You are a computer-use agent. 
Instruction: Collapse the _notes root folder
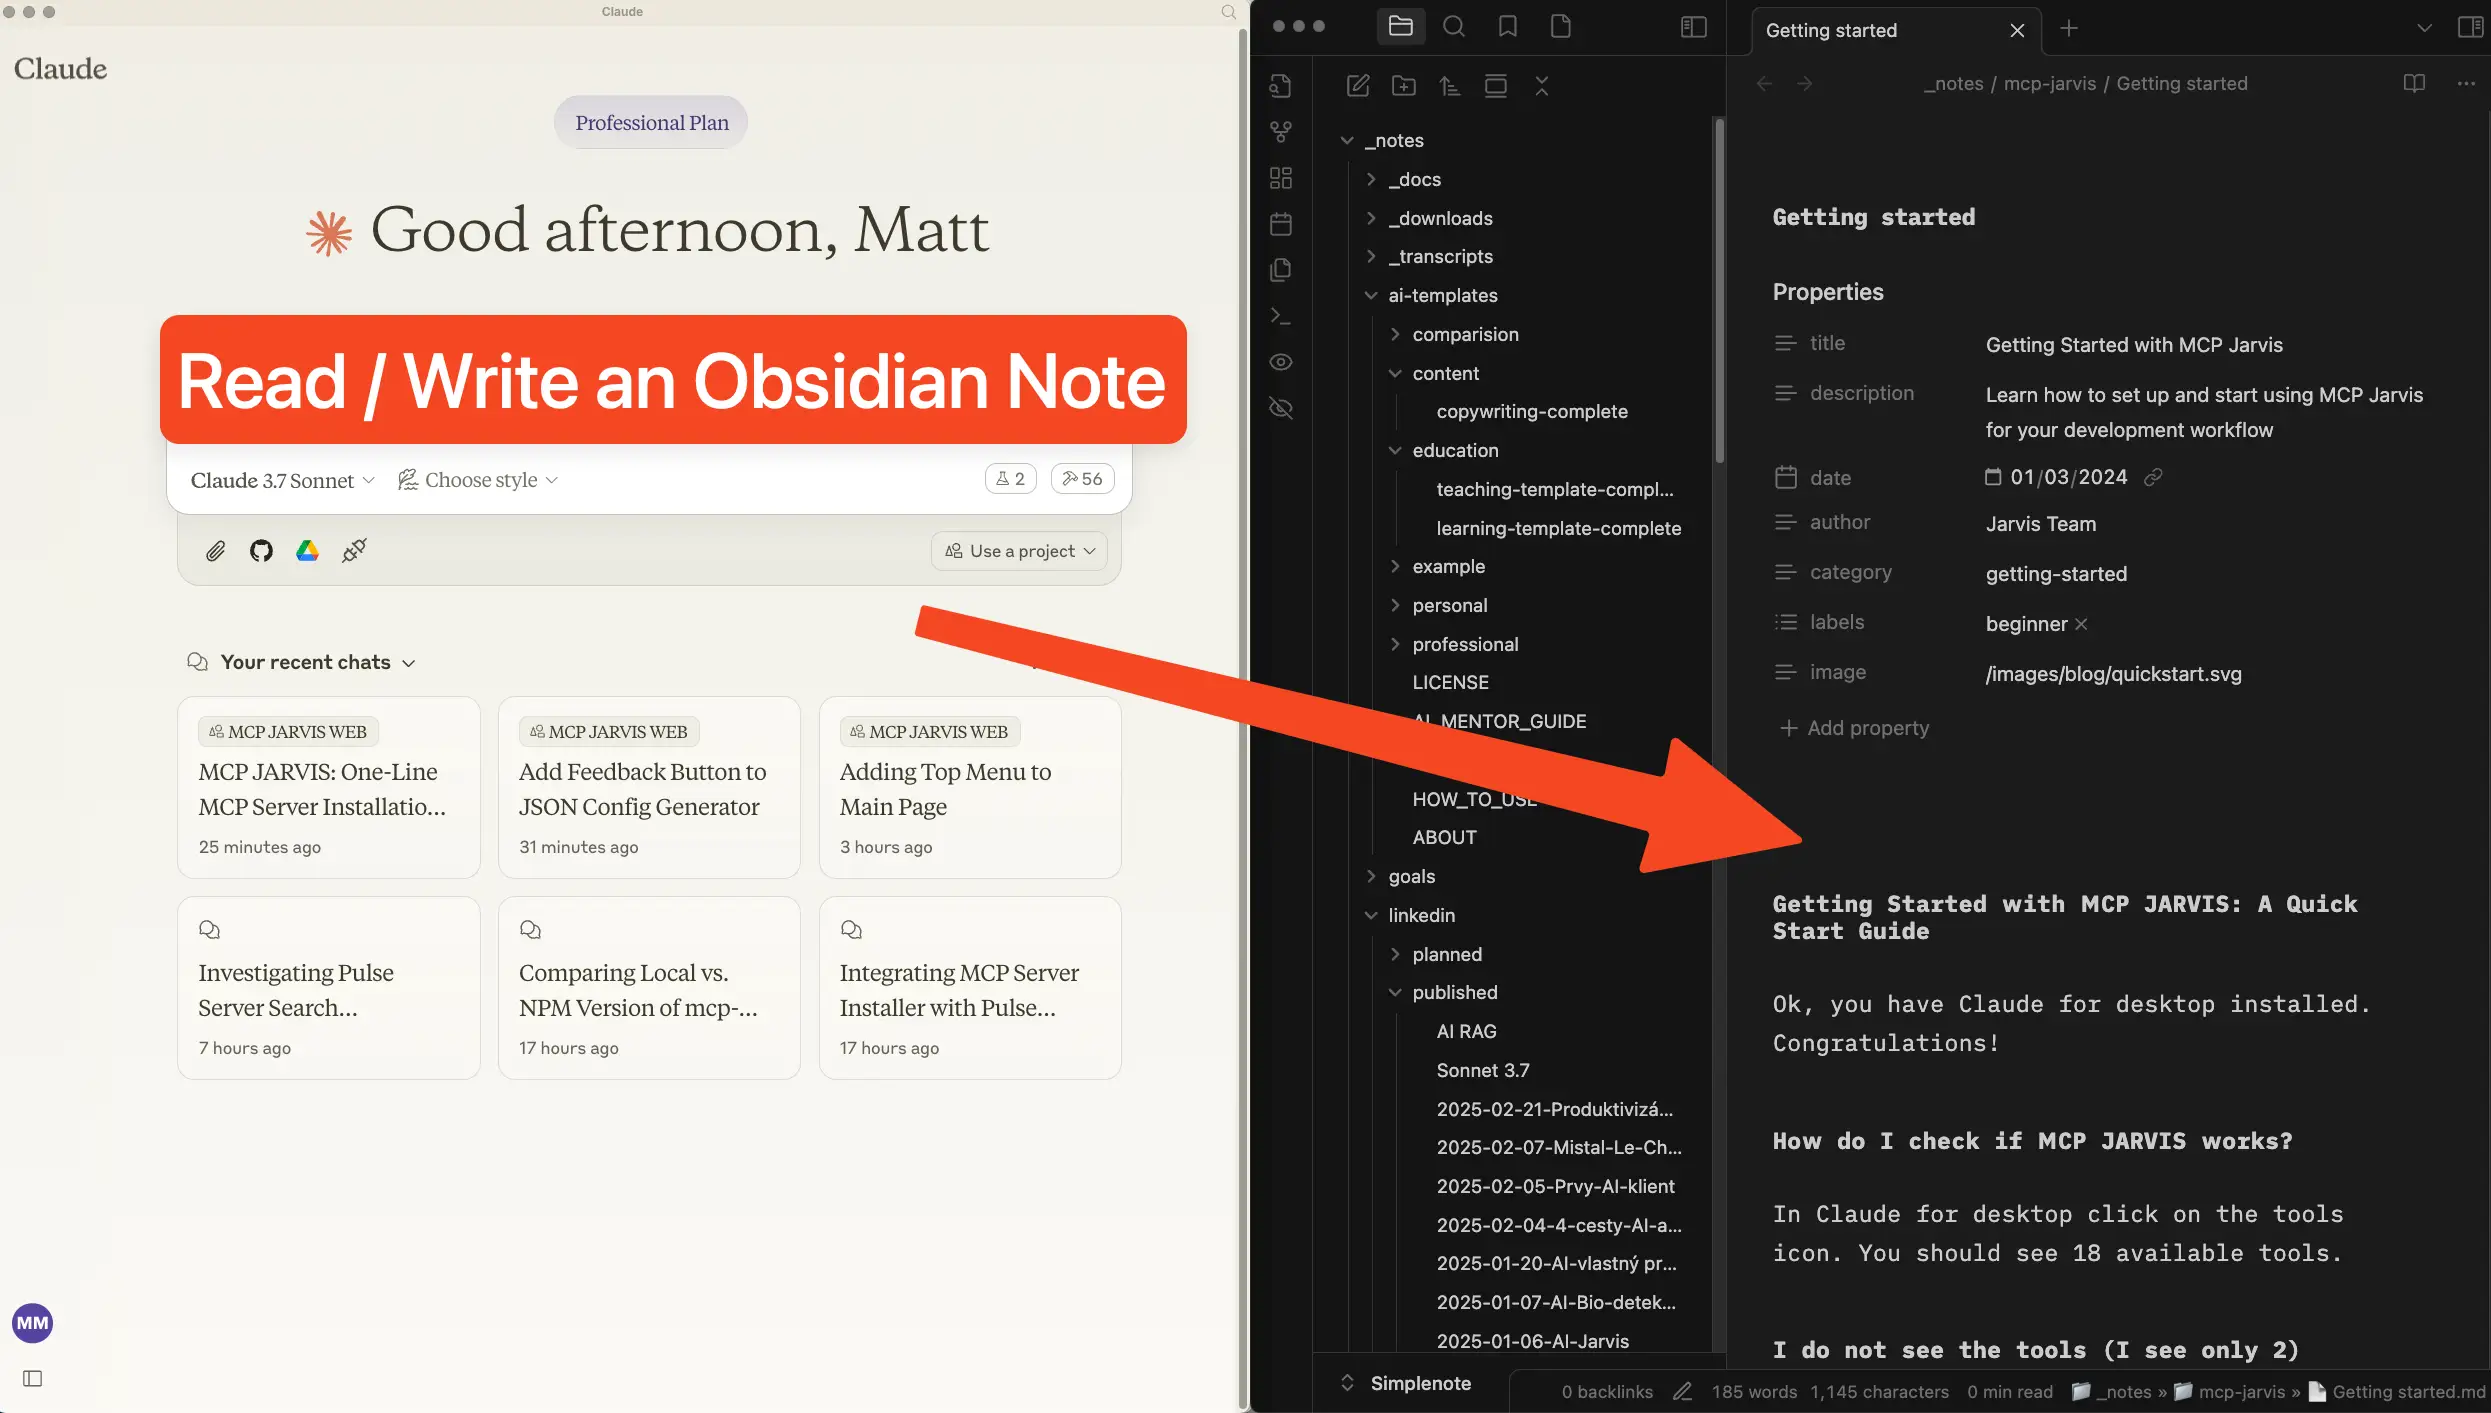click(x=1347, y=141)
